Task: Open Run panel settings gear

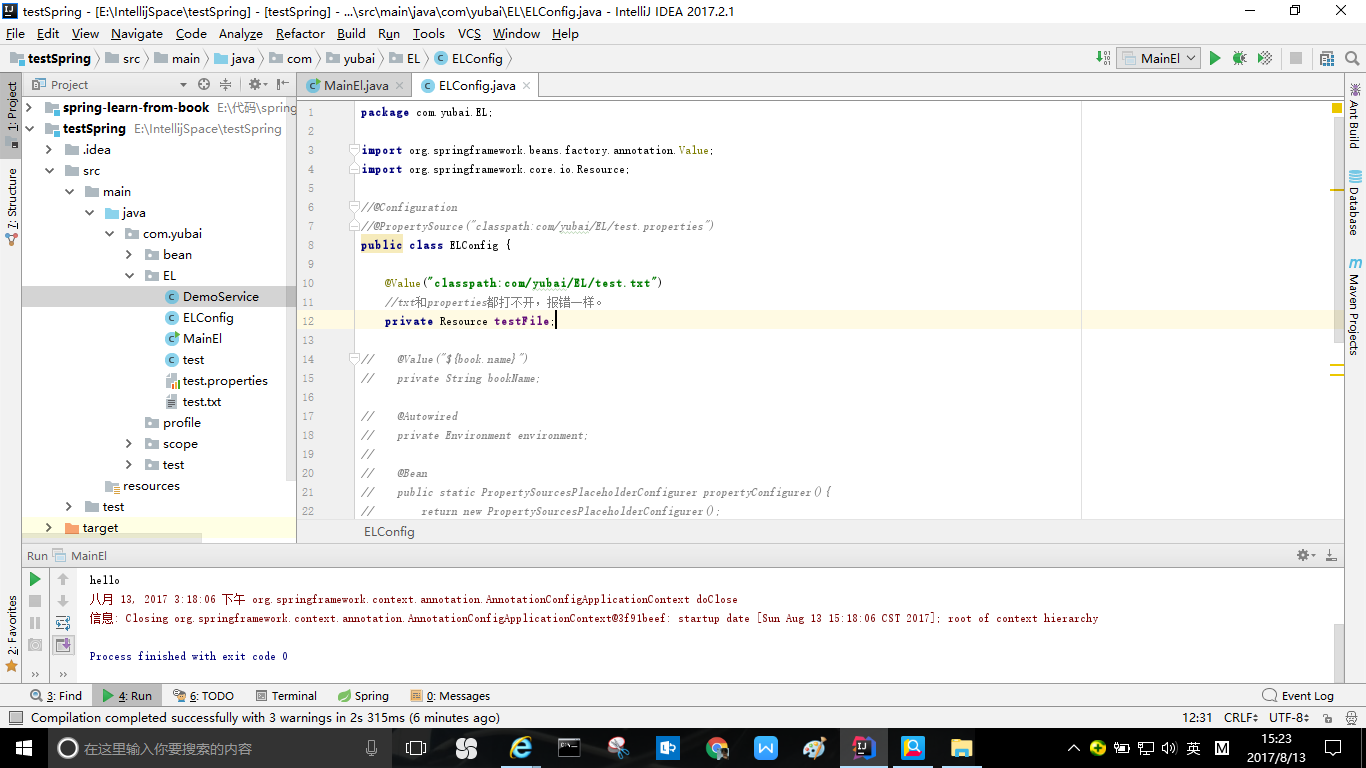Action: 1305,555
